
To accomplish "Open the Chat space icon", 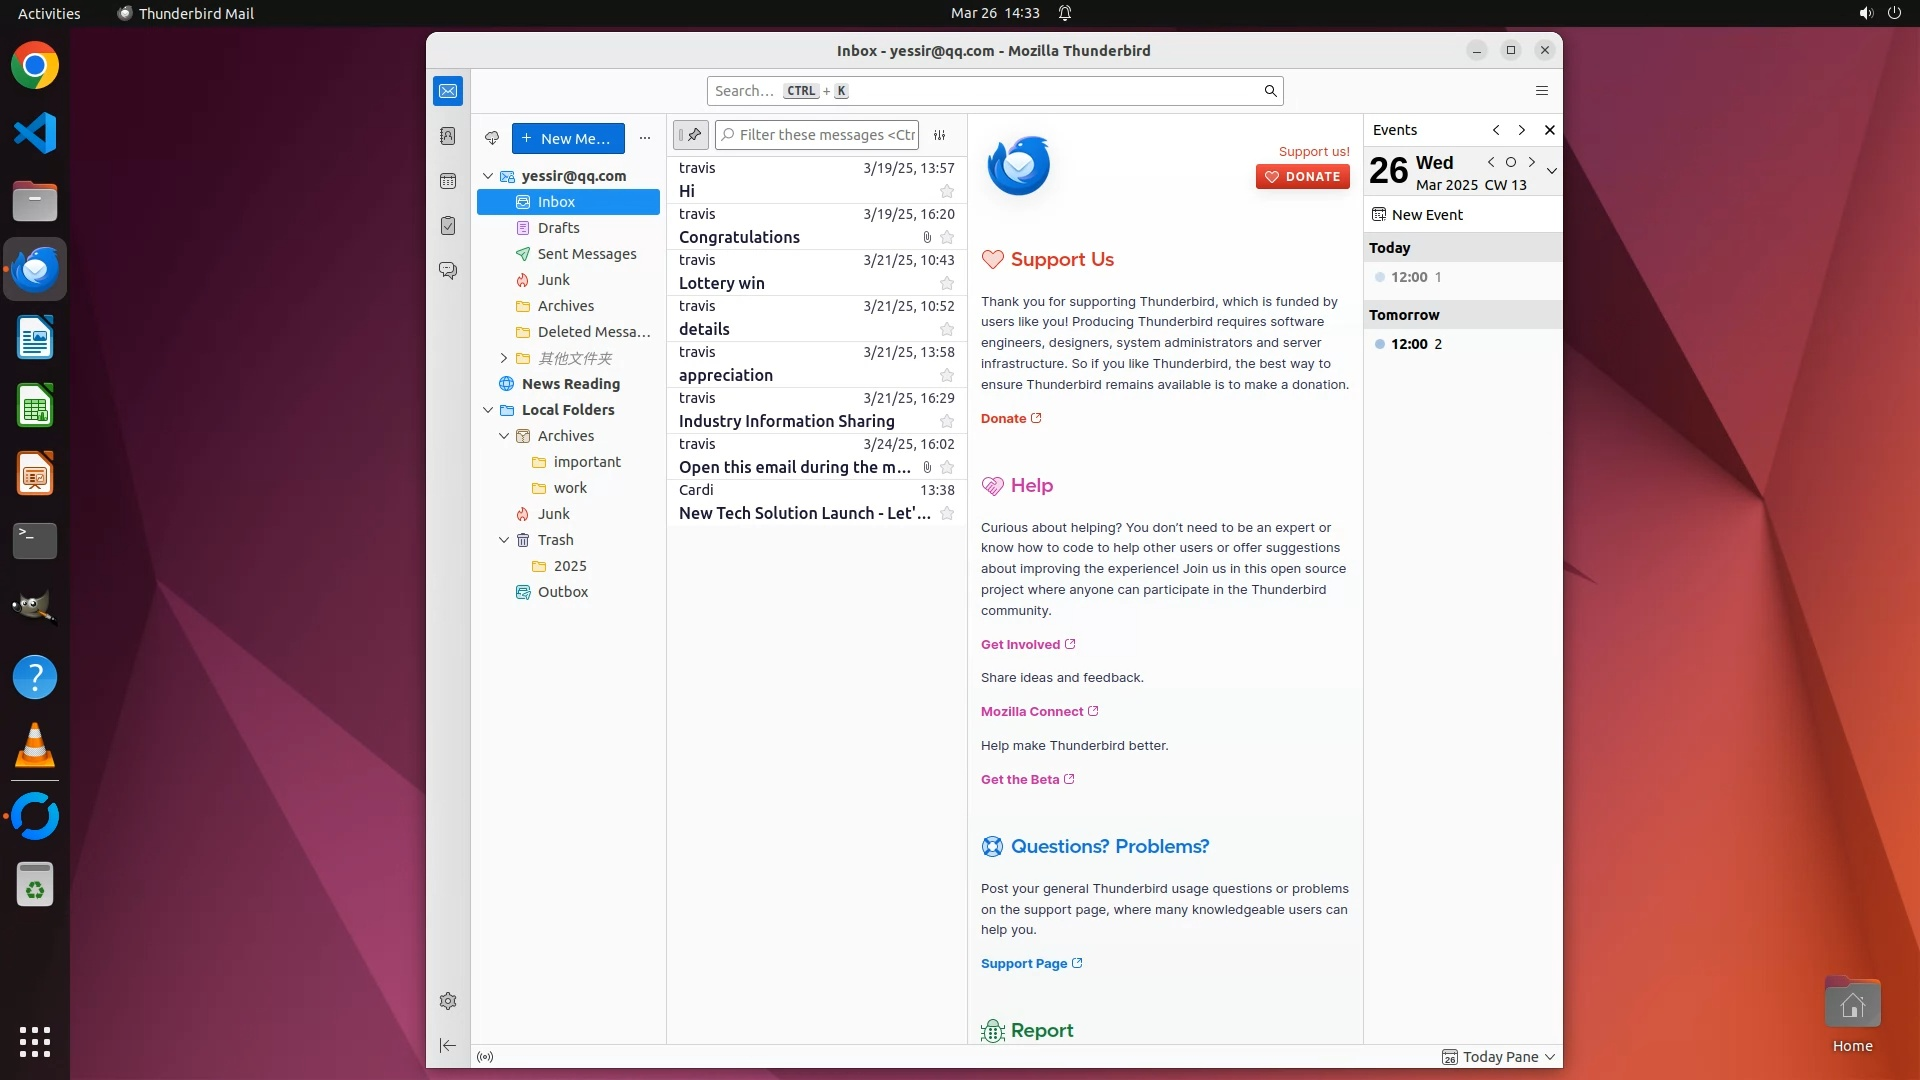I will pyautogui.click(x=448, y=271).
